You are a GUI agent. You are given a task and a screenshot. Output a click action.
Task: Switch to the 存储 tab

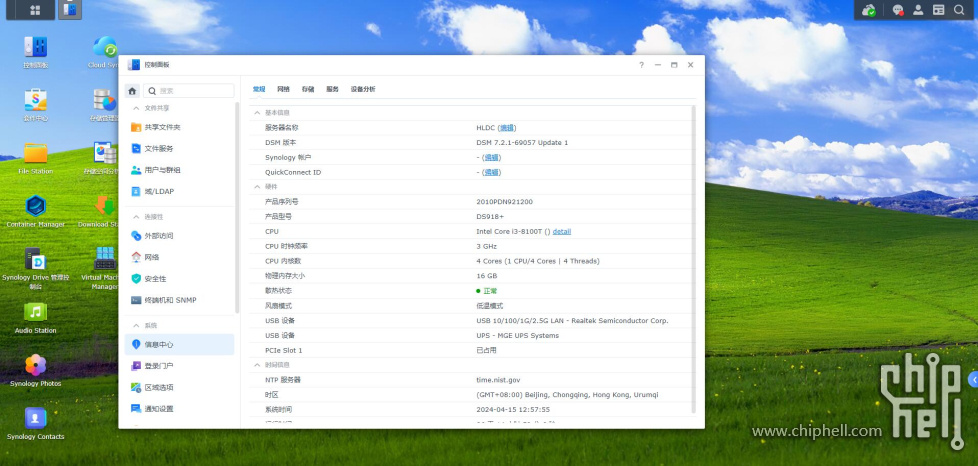pos(307,89)
